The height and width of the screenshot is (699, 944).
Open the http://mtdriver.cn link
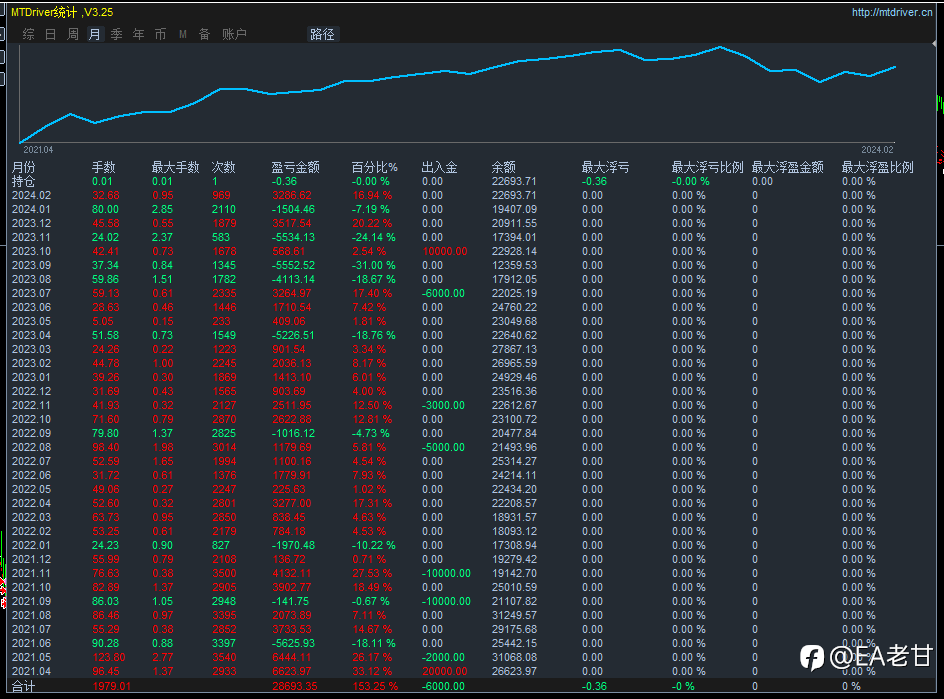tap(893, 12)
